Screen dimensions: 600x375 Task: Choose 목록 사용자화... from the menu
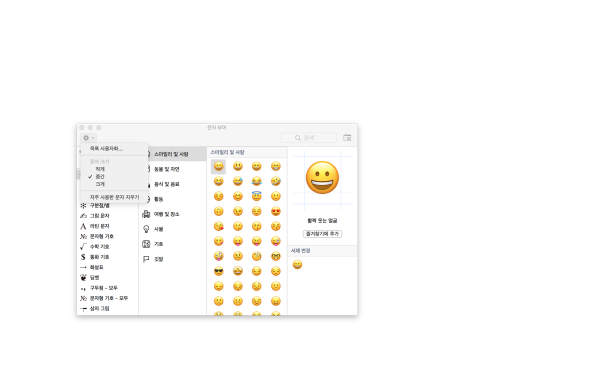(106, 148)
